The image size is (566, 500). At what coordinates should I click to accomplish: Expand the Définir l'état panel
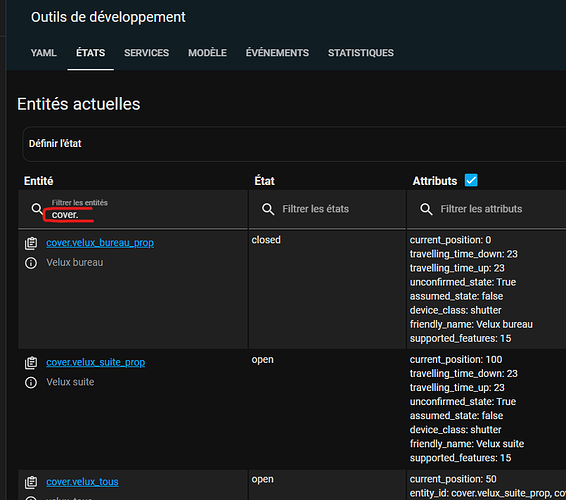[x=294, y=144]
